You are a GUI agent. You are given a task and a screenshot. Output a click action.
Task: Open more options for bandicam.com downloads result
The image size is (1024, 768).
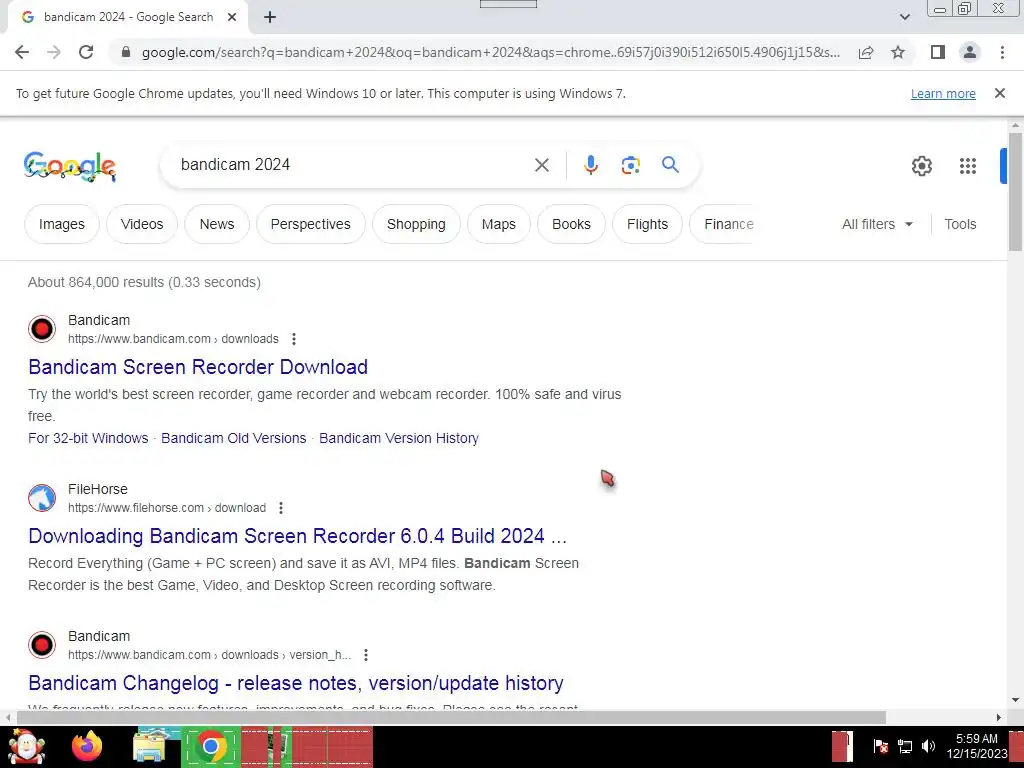[294, 339]
